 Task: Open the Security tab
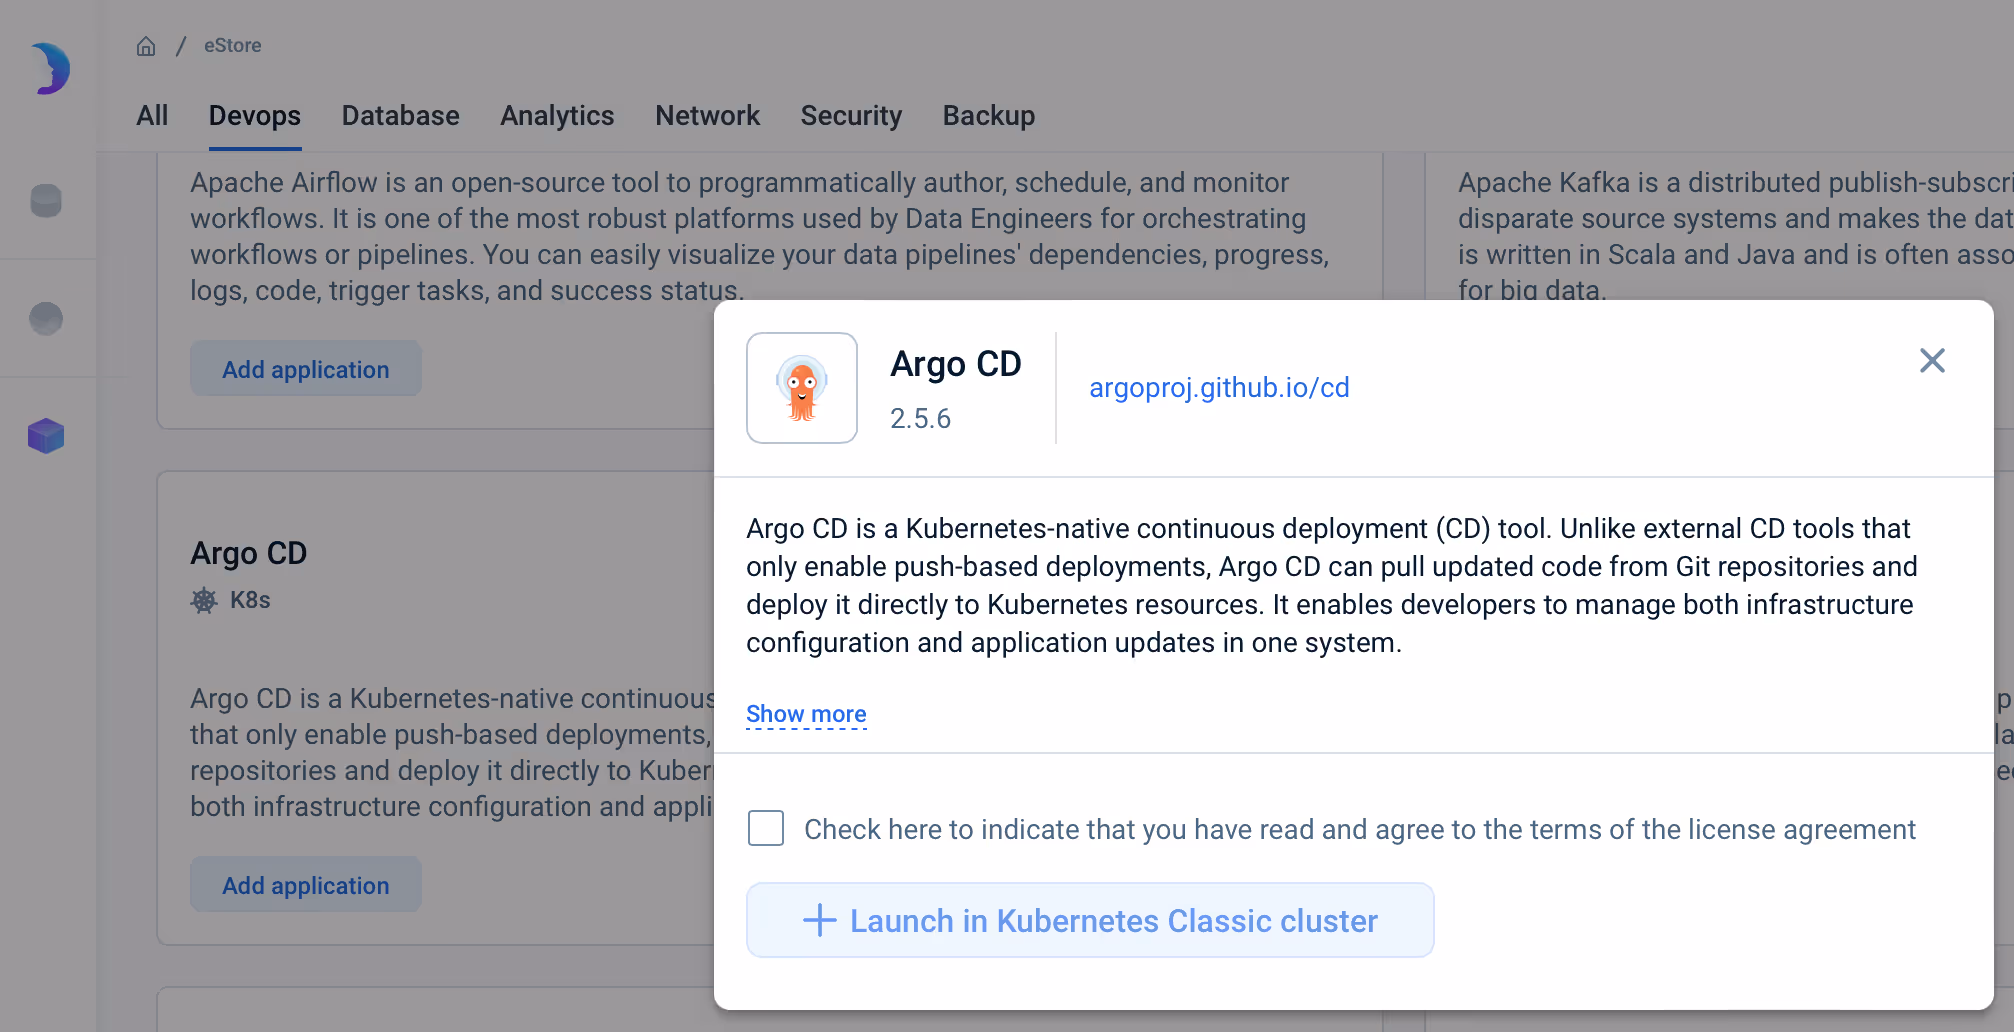[x=851, y=116]
